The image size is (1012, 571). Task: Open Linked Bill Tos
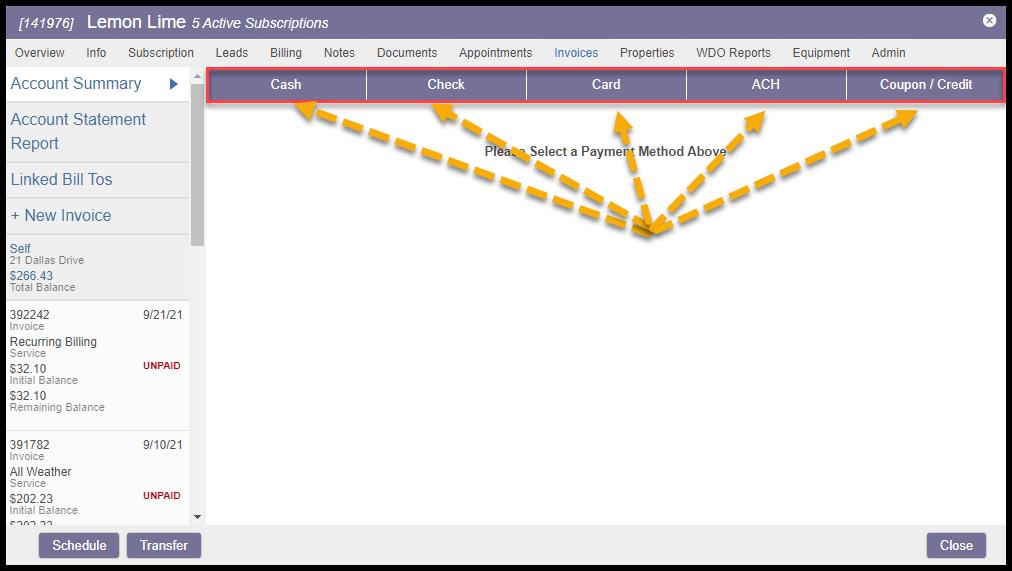point(61,180)
